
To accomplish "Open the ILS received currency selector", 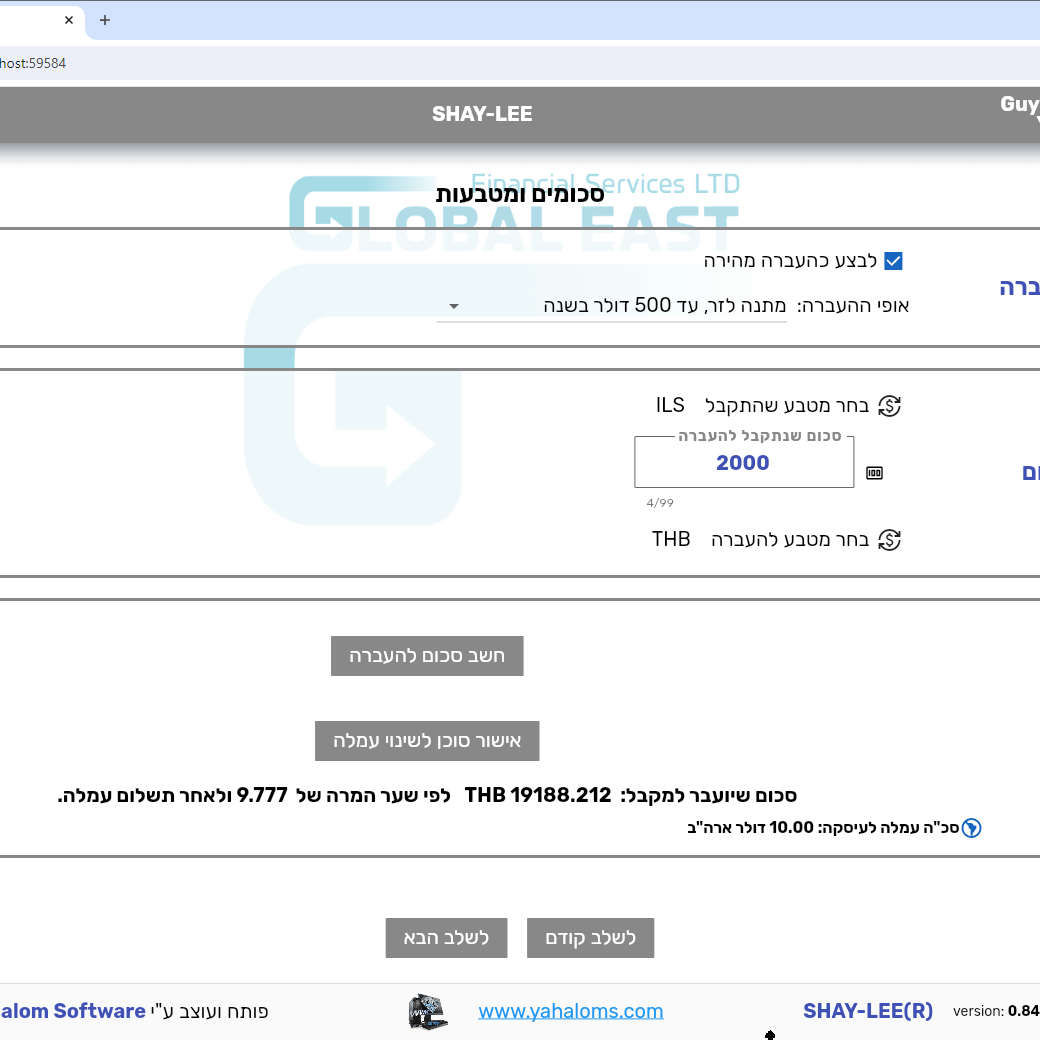I will 670,406.
